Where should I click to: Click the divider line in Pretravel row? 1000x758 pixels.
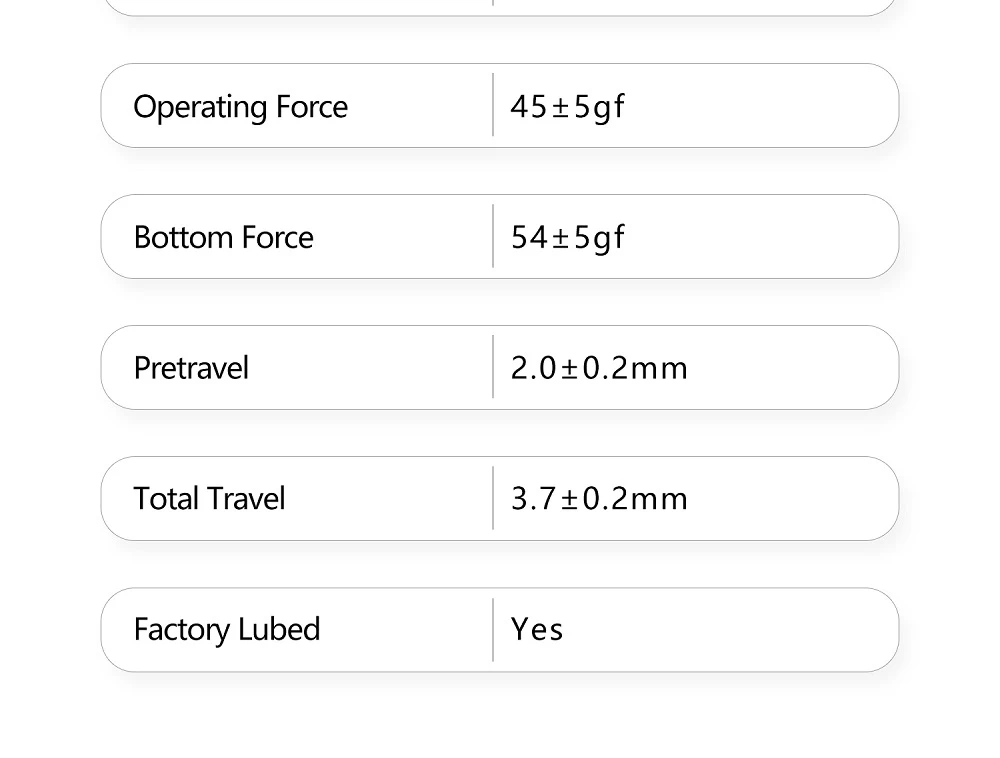493,367
